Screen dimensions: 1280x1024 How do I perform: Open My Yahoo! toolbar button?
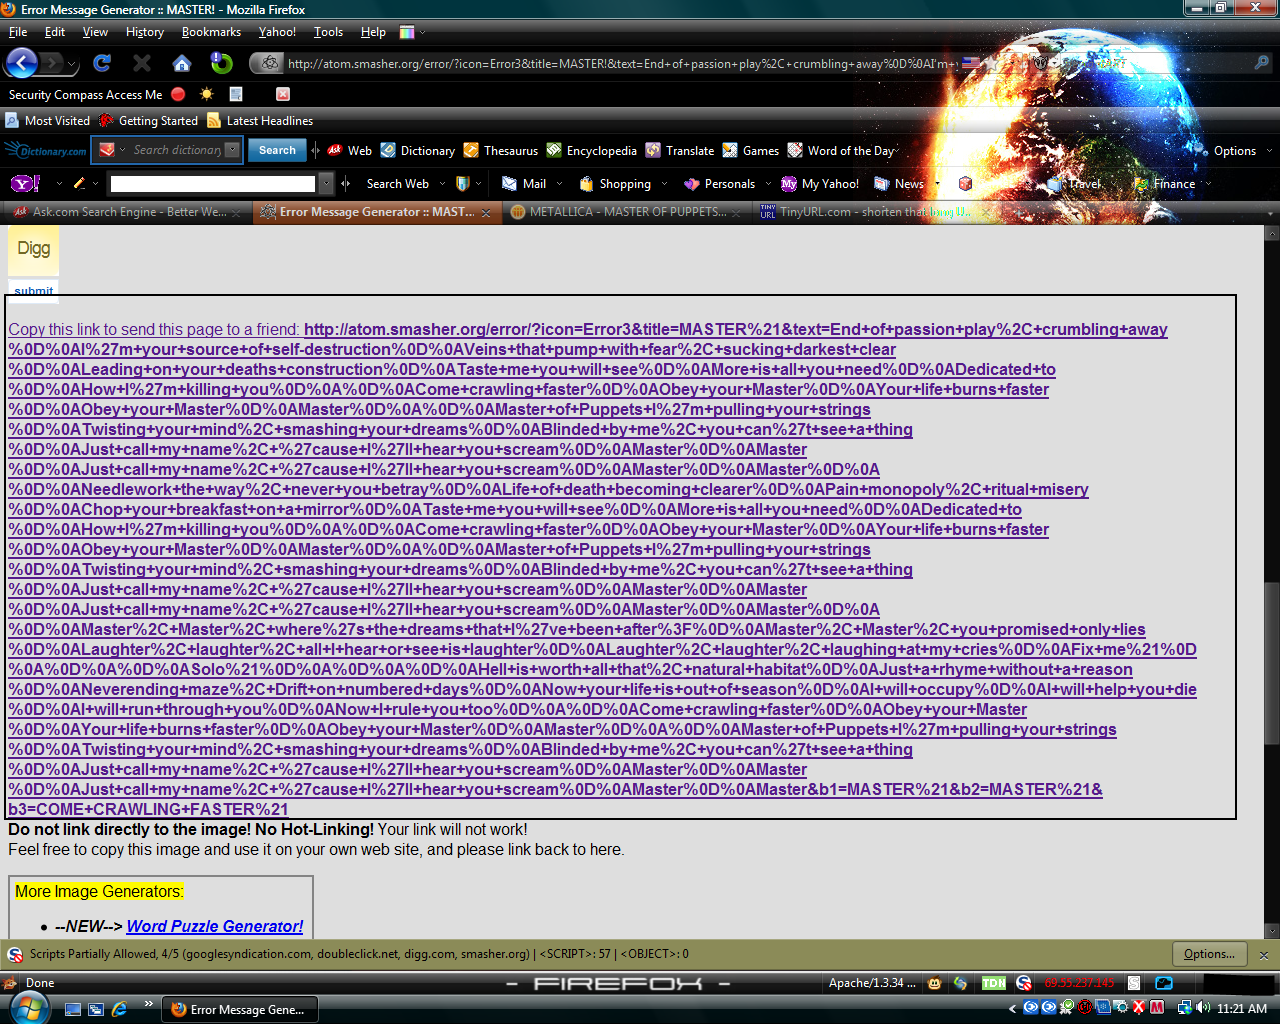point(820,184)
